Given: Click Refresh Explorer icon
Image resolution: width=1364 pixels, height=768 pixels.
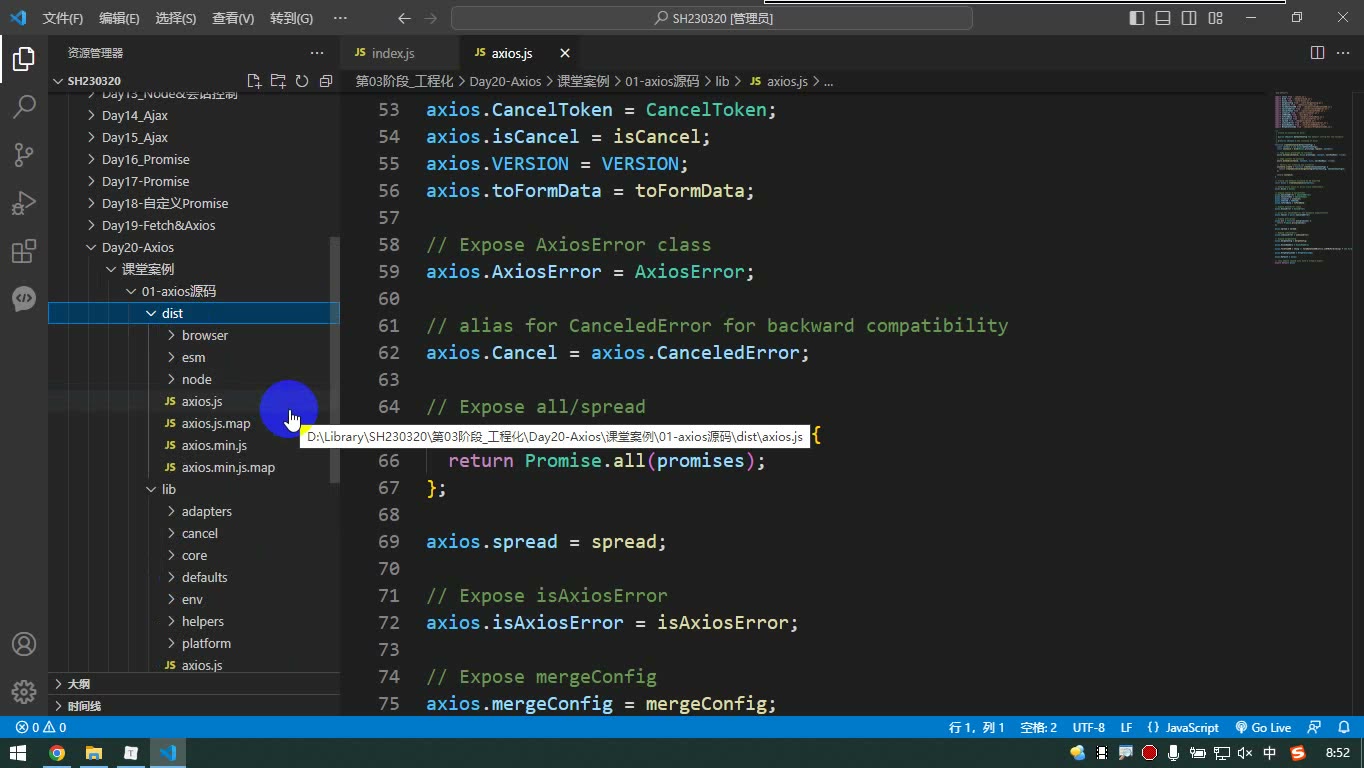Looking at the screenshot, I should [302, 81].
